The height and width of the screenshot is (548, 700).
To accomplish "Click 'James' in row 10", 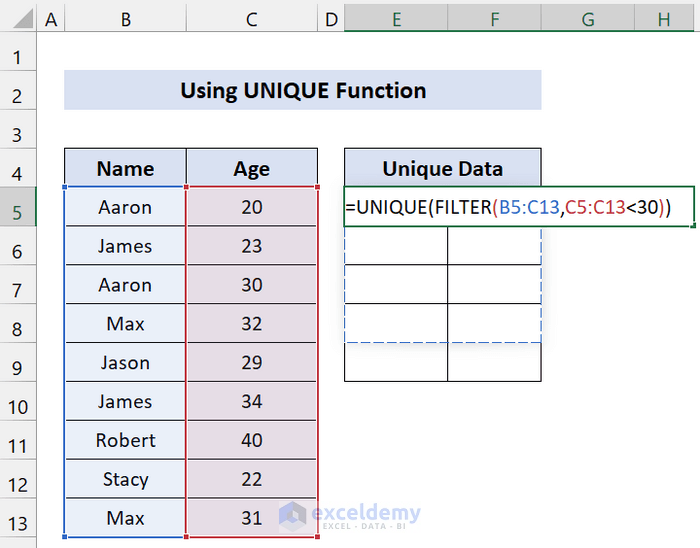I will tap(125, 401).
